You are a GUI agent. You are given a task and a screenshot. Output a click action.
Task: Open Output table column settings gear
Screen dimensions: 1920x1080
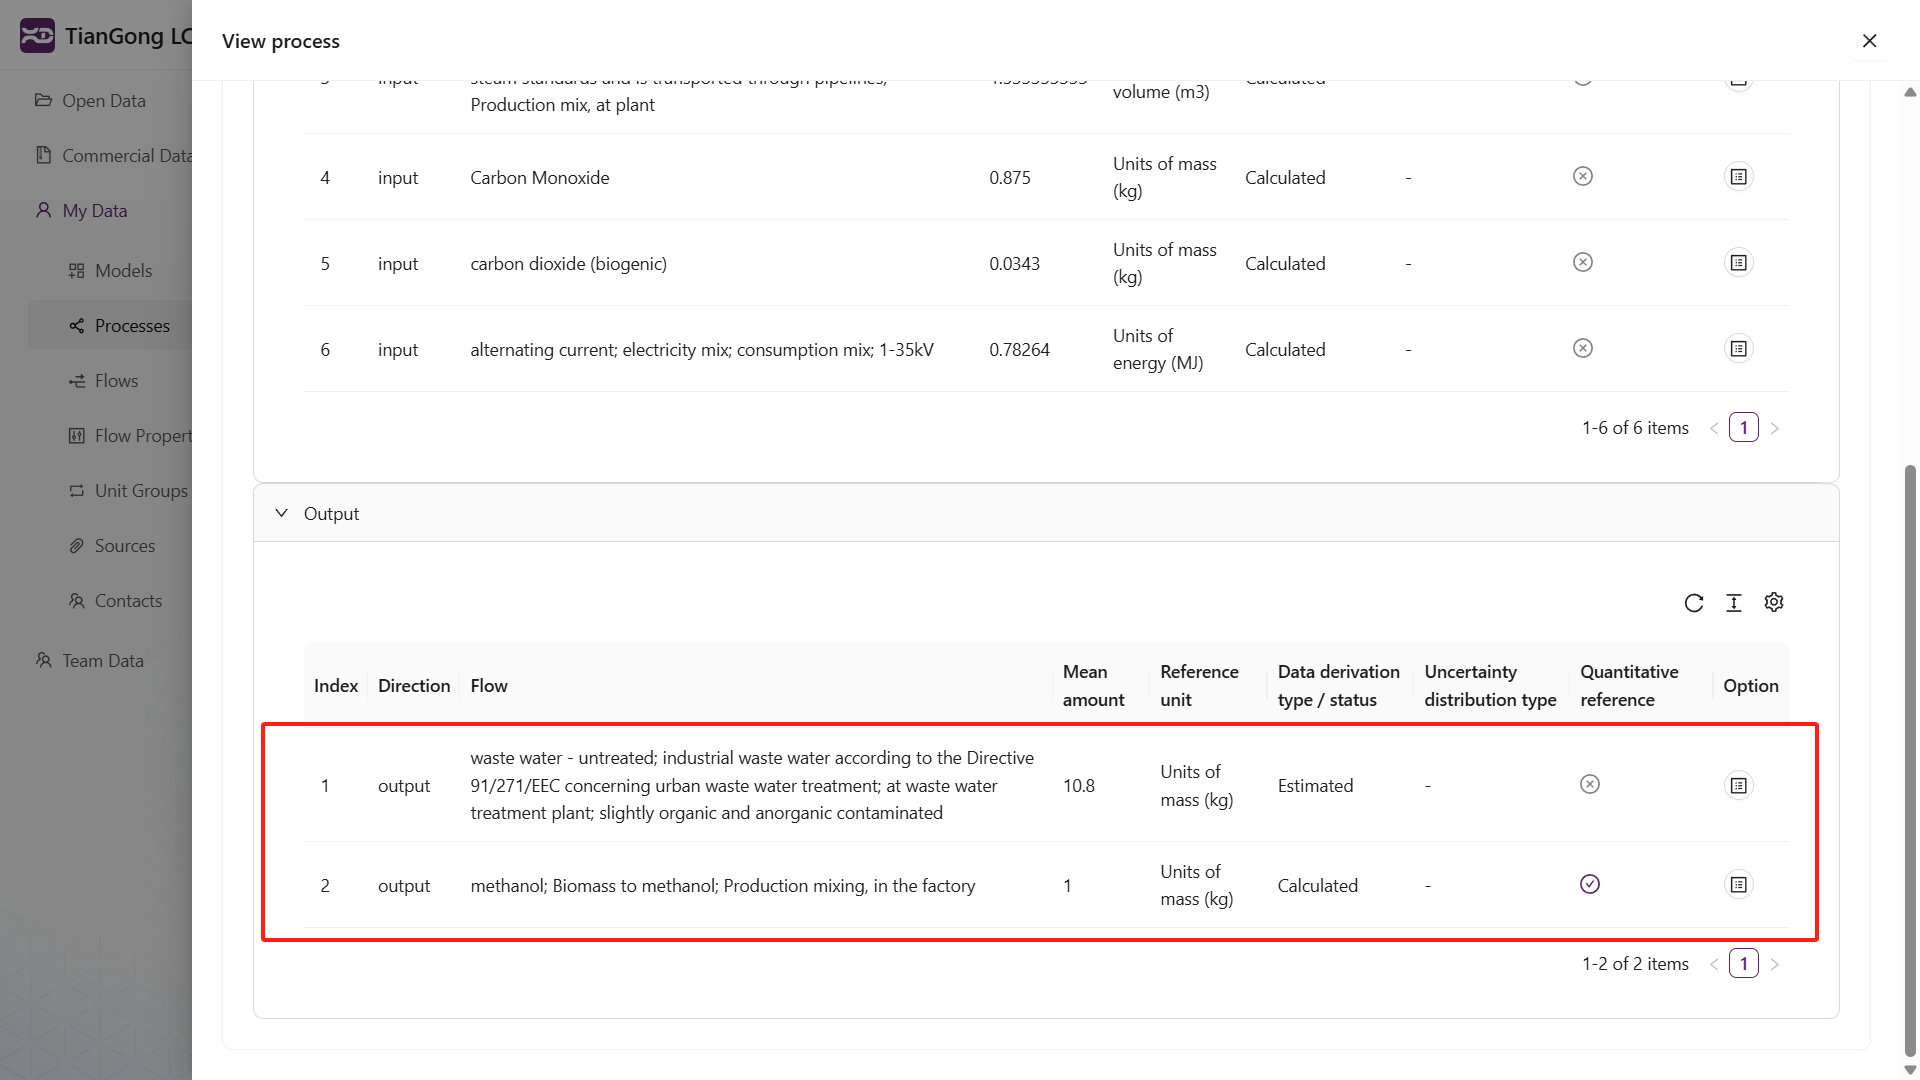1773,603
